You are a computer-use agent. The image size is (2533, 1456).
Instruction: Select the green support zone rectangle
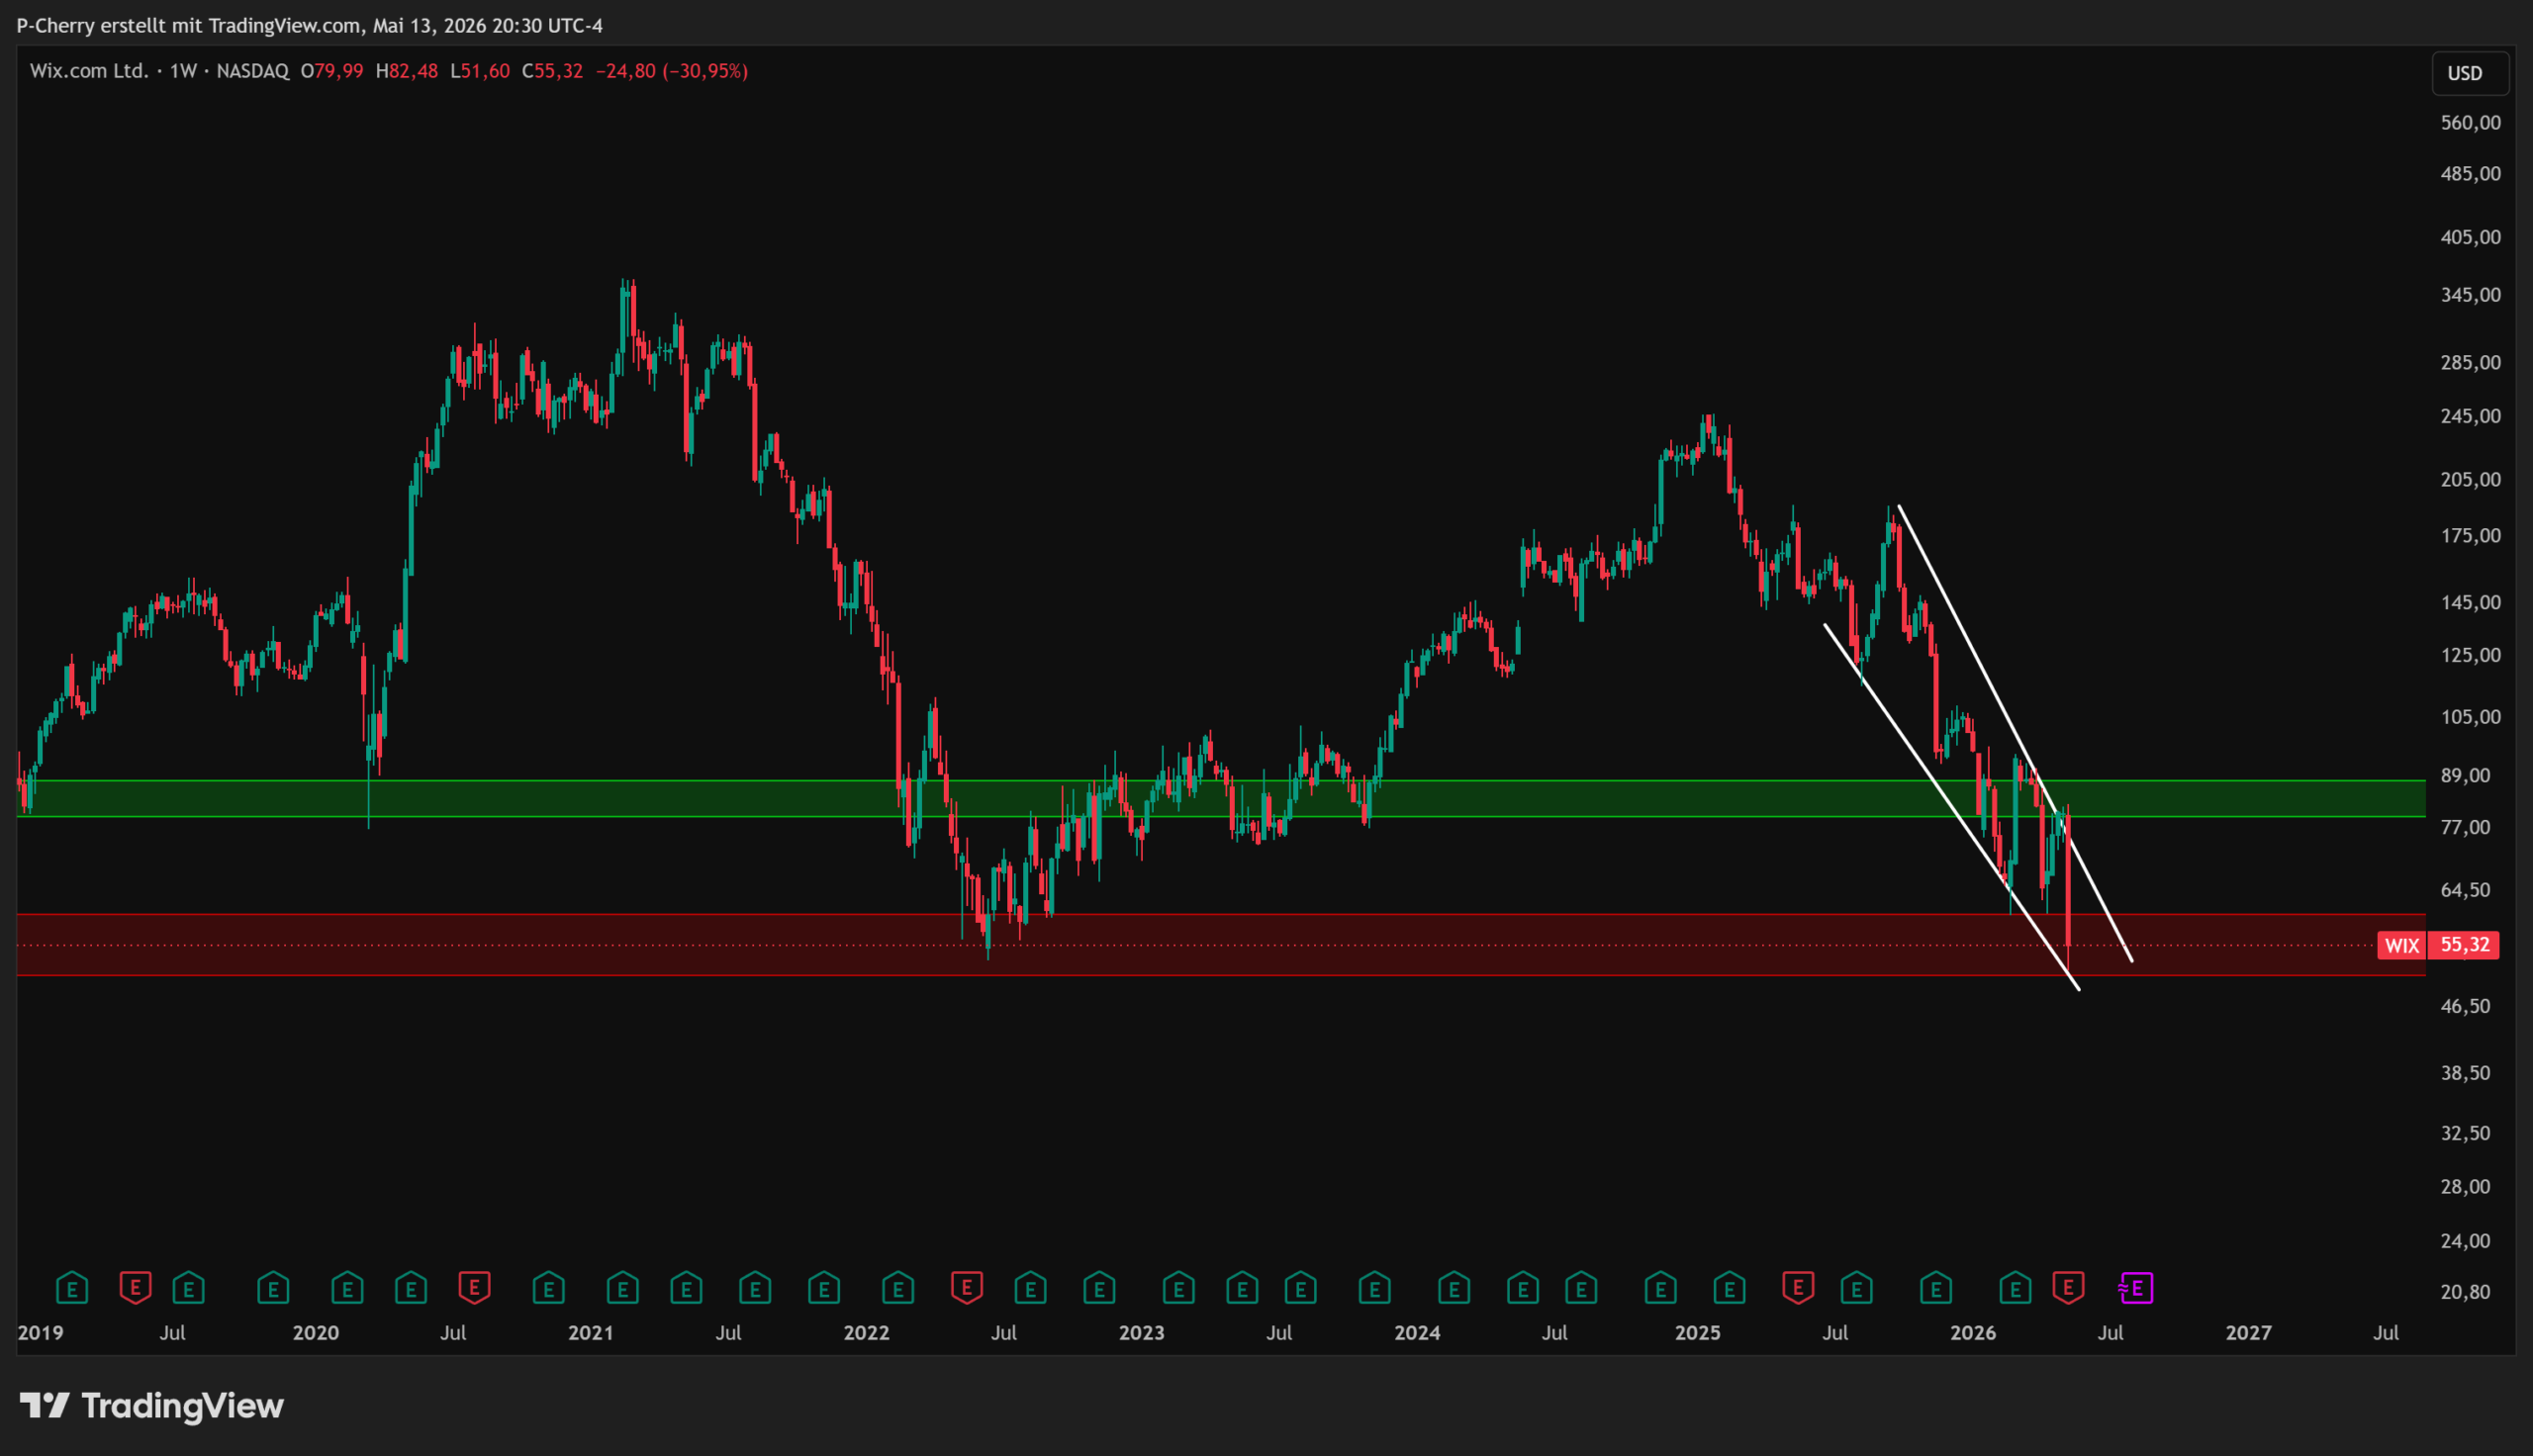pyautogui.click(x=1220, y=798)
